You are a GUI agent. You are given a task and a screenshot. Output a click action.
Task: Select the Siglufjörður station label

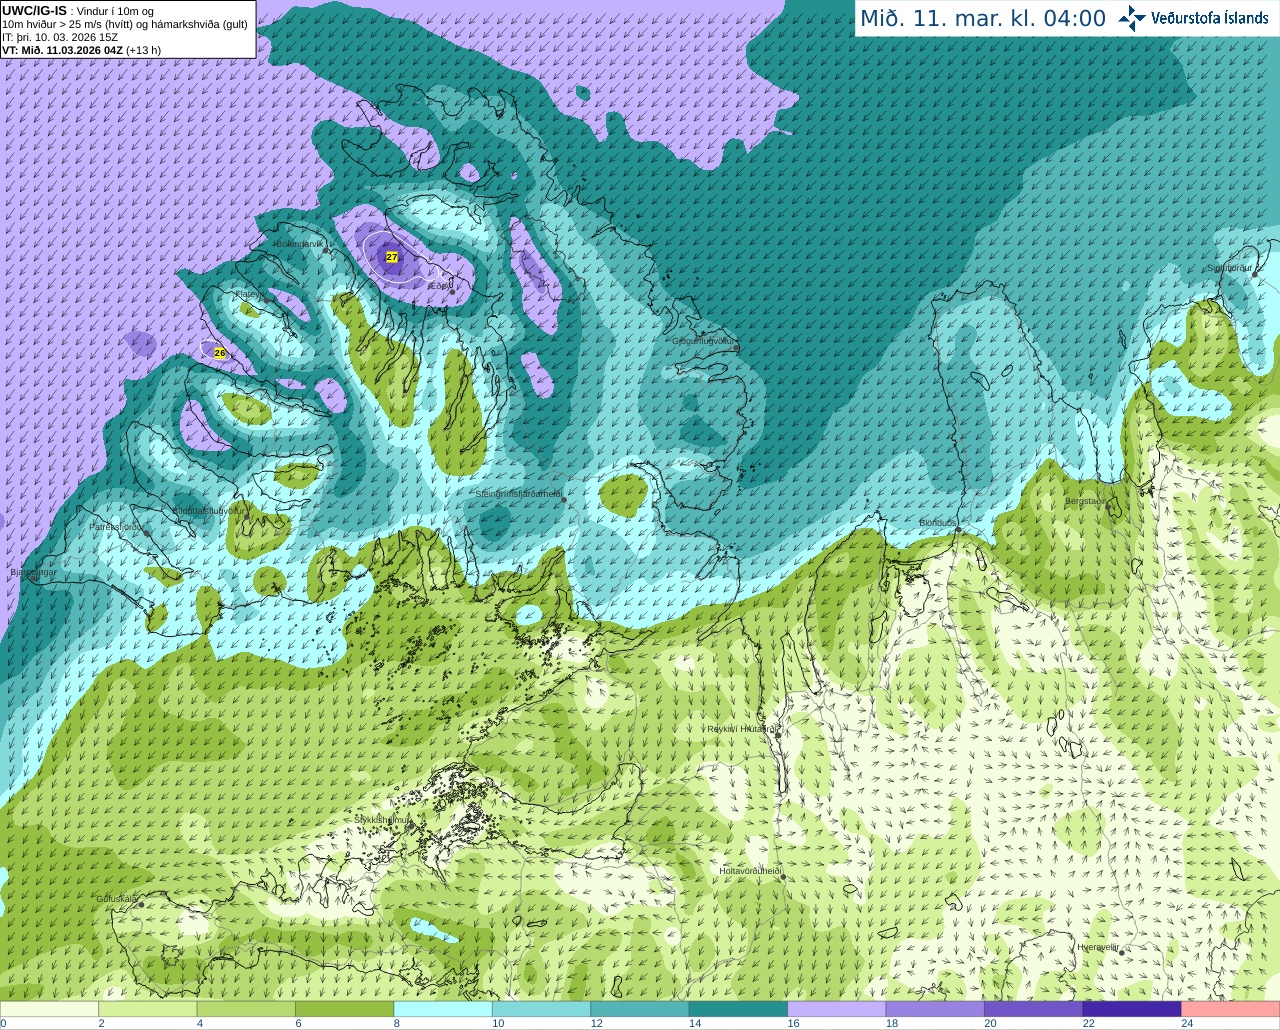coord(1229,268)
